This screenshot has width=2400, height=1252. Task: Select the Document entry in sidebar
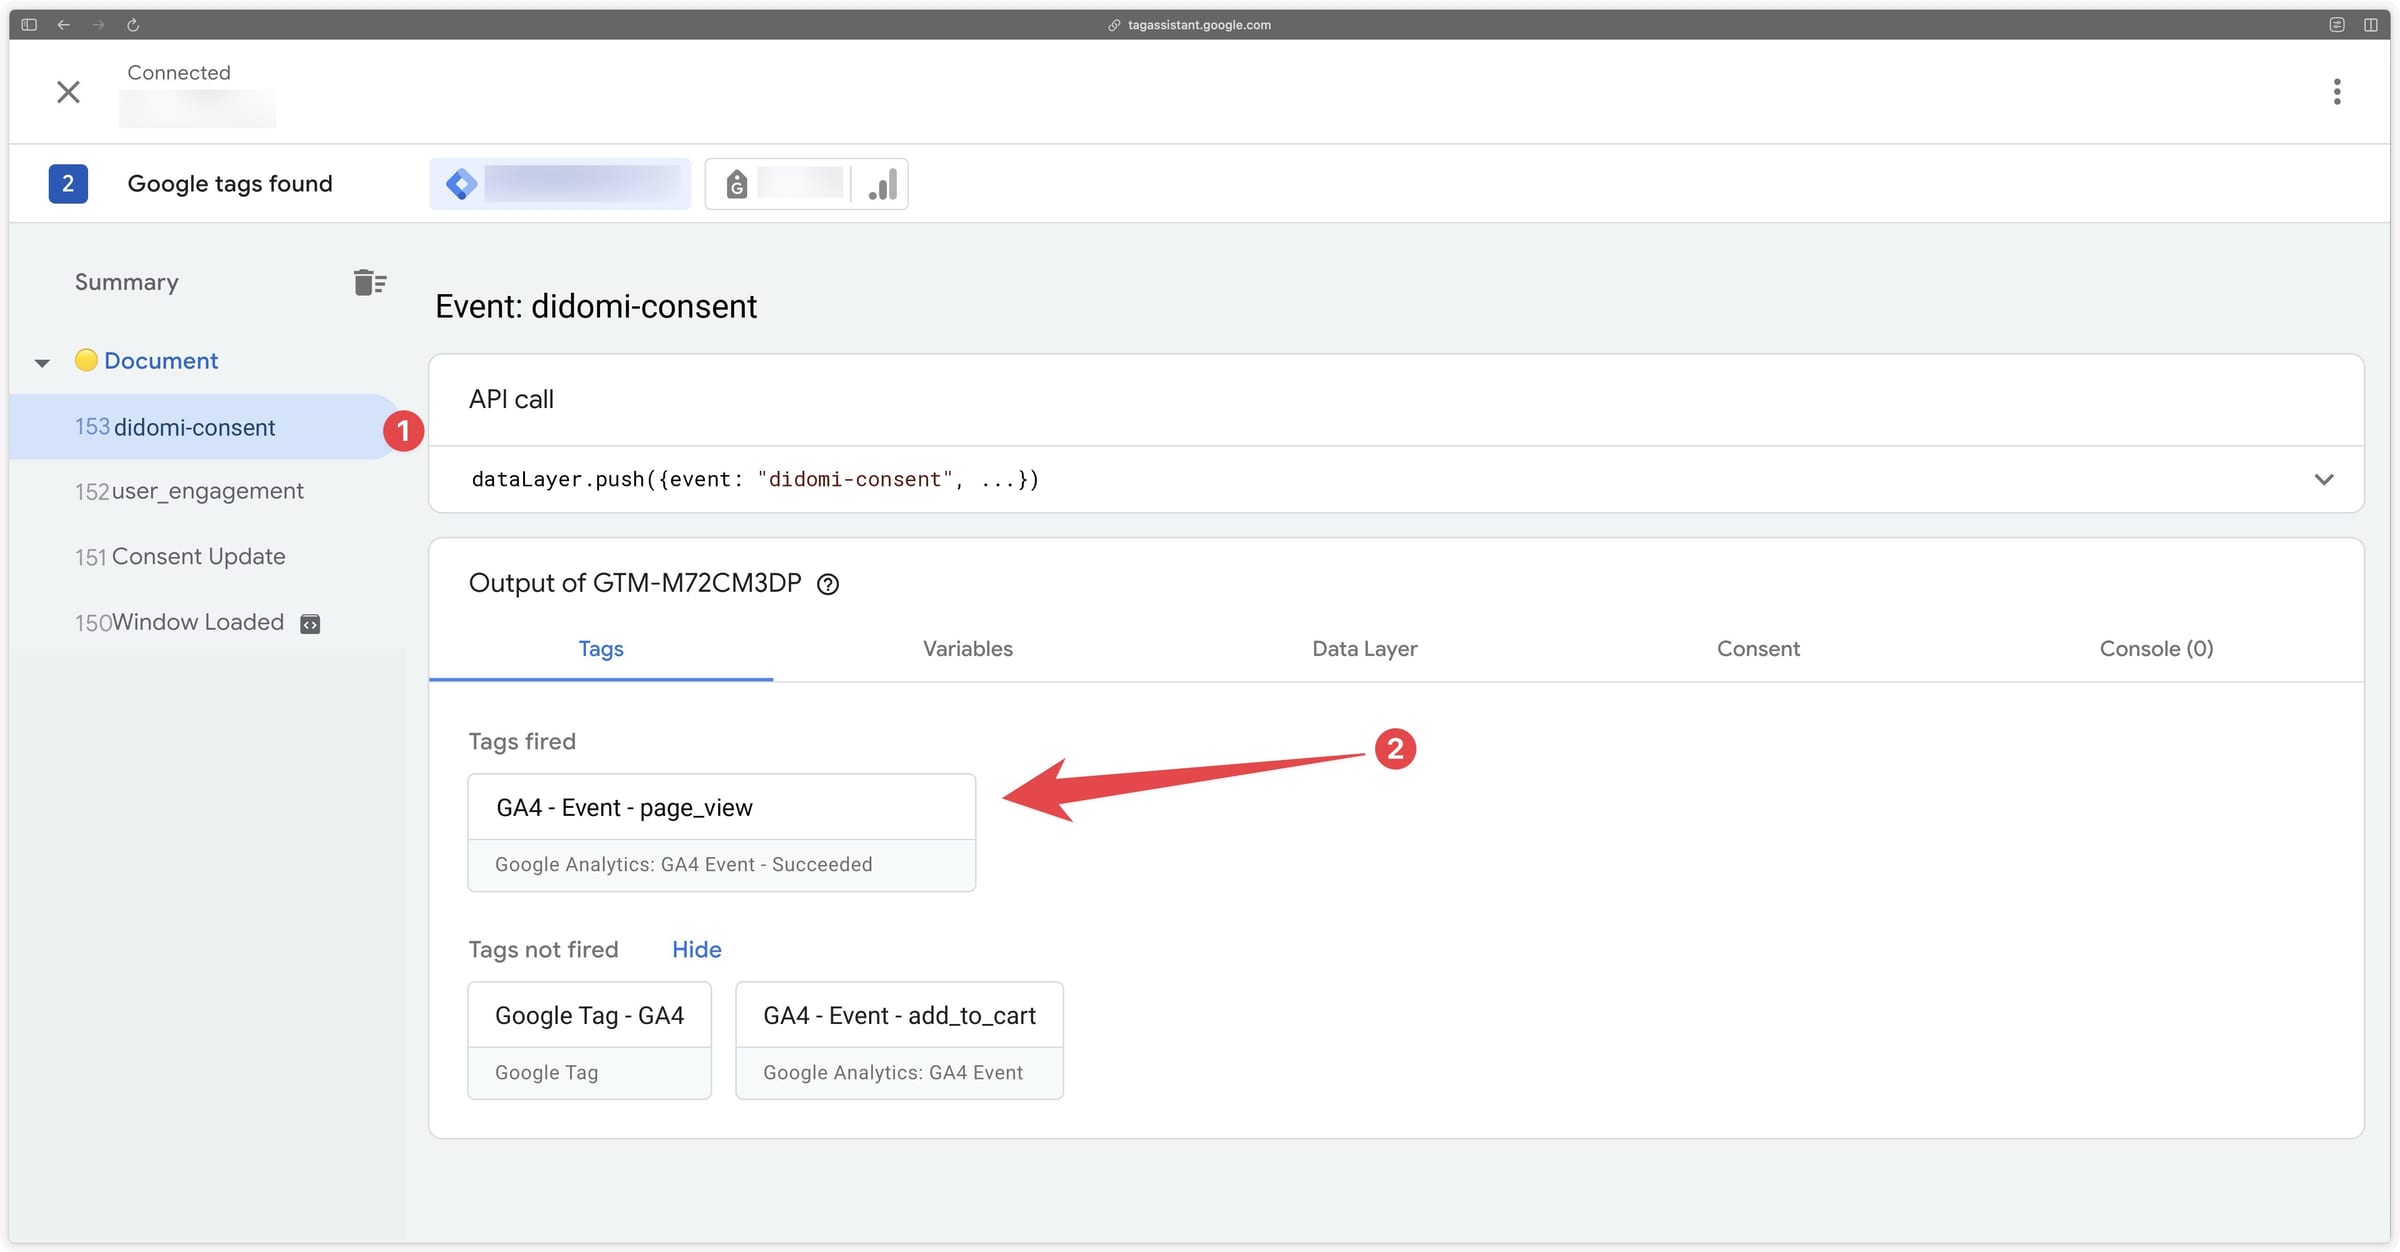161,361
